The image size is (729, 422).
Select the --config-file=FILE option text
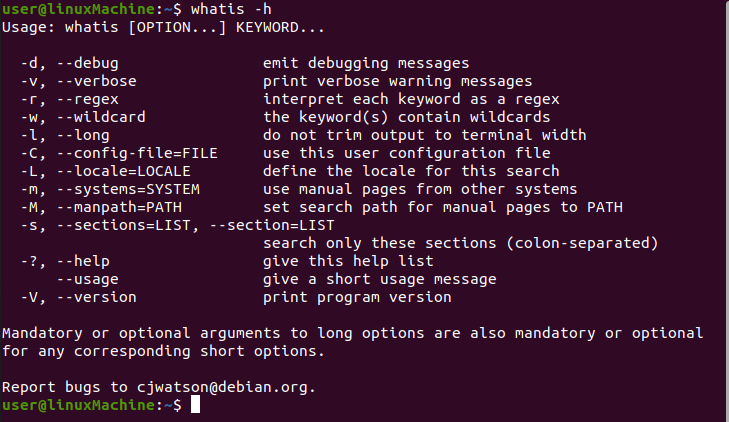point(137,153)
